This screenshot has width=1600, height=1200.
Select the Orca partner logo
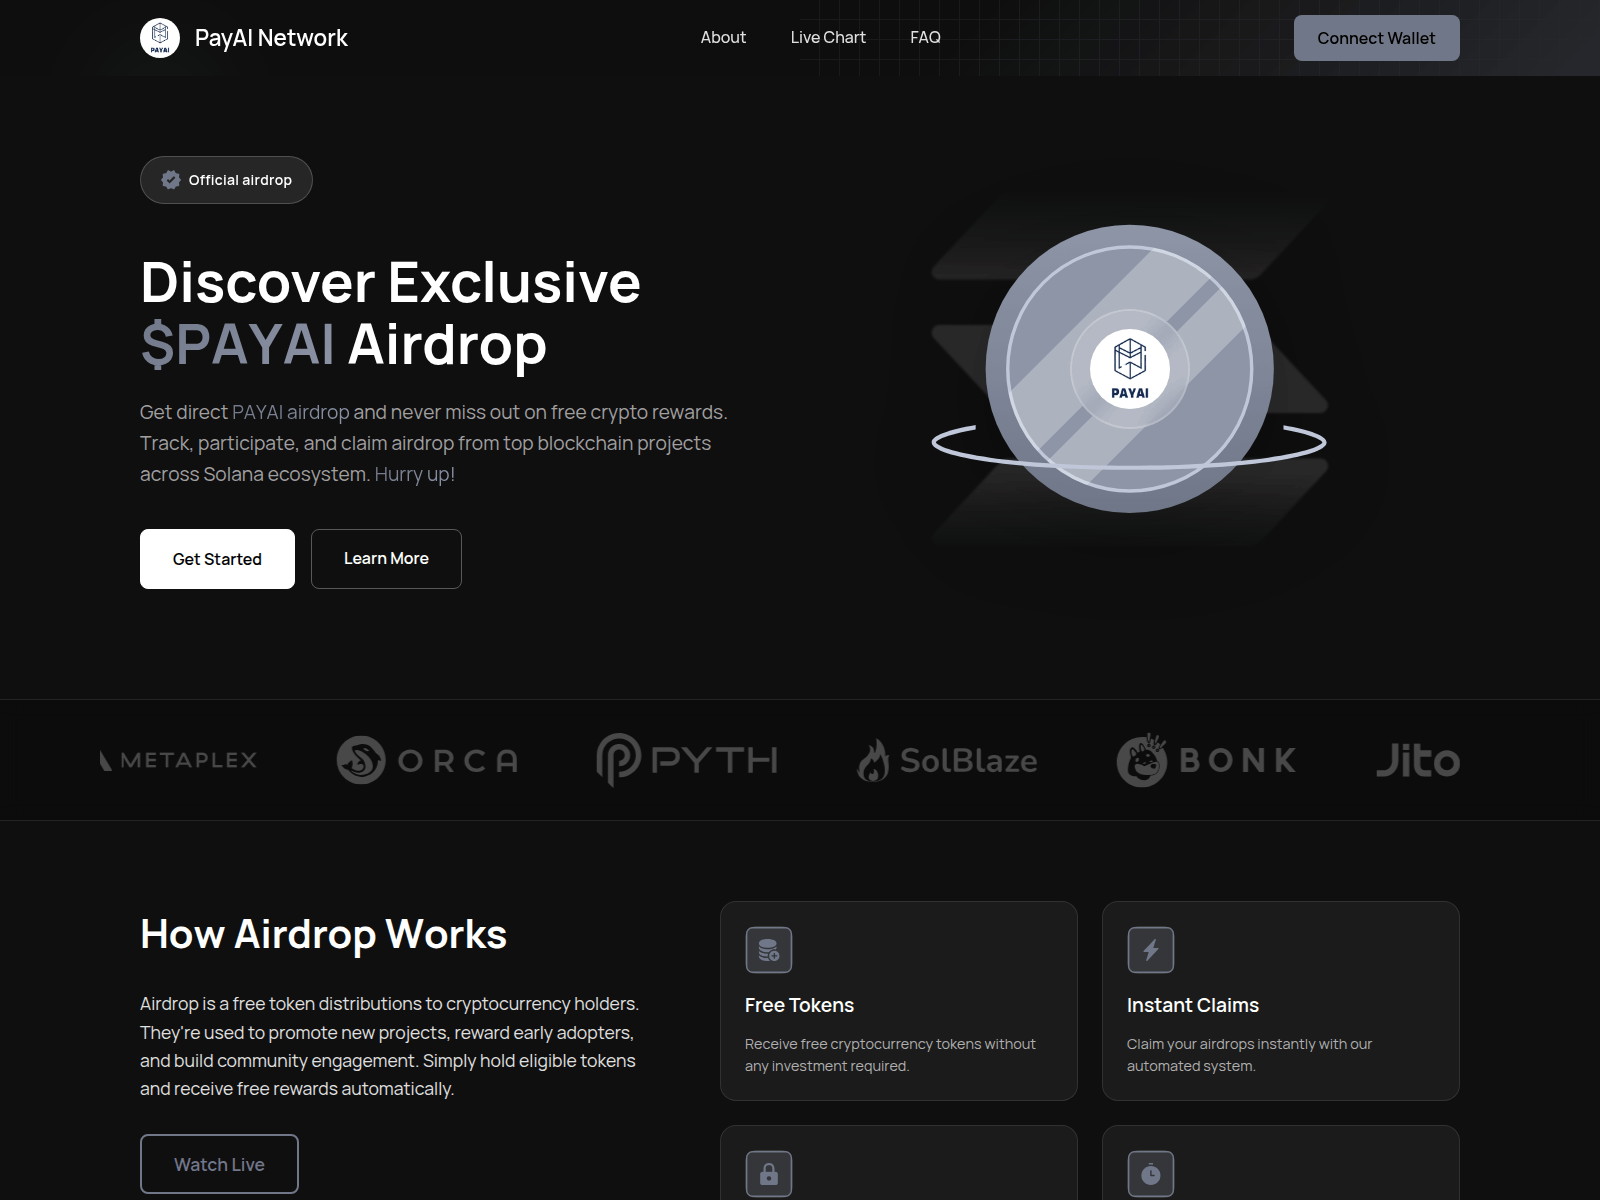[428, 760]
